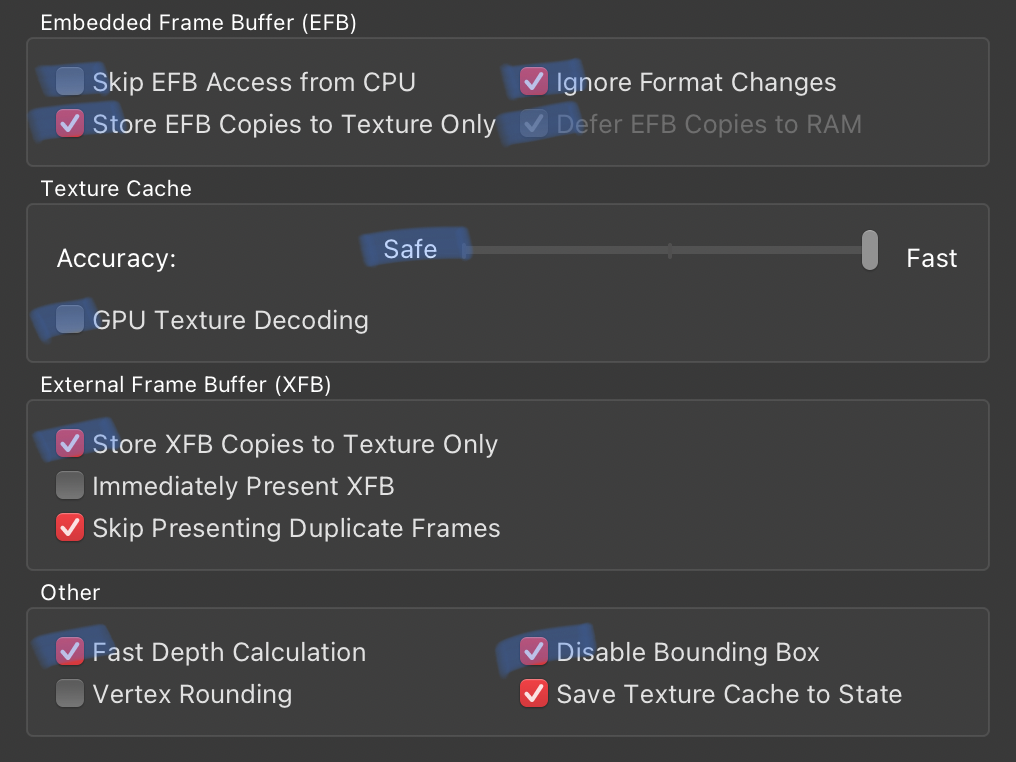Turn on GPU Texture Decoding
Viewport: 1016px width, 762px height.
pyautogui.click(x=70, y=320)
